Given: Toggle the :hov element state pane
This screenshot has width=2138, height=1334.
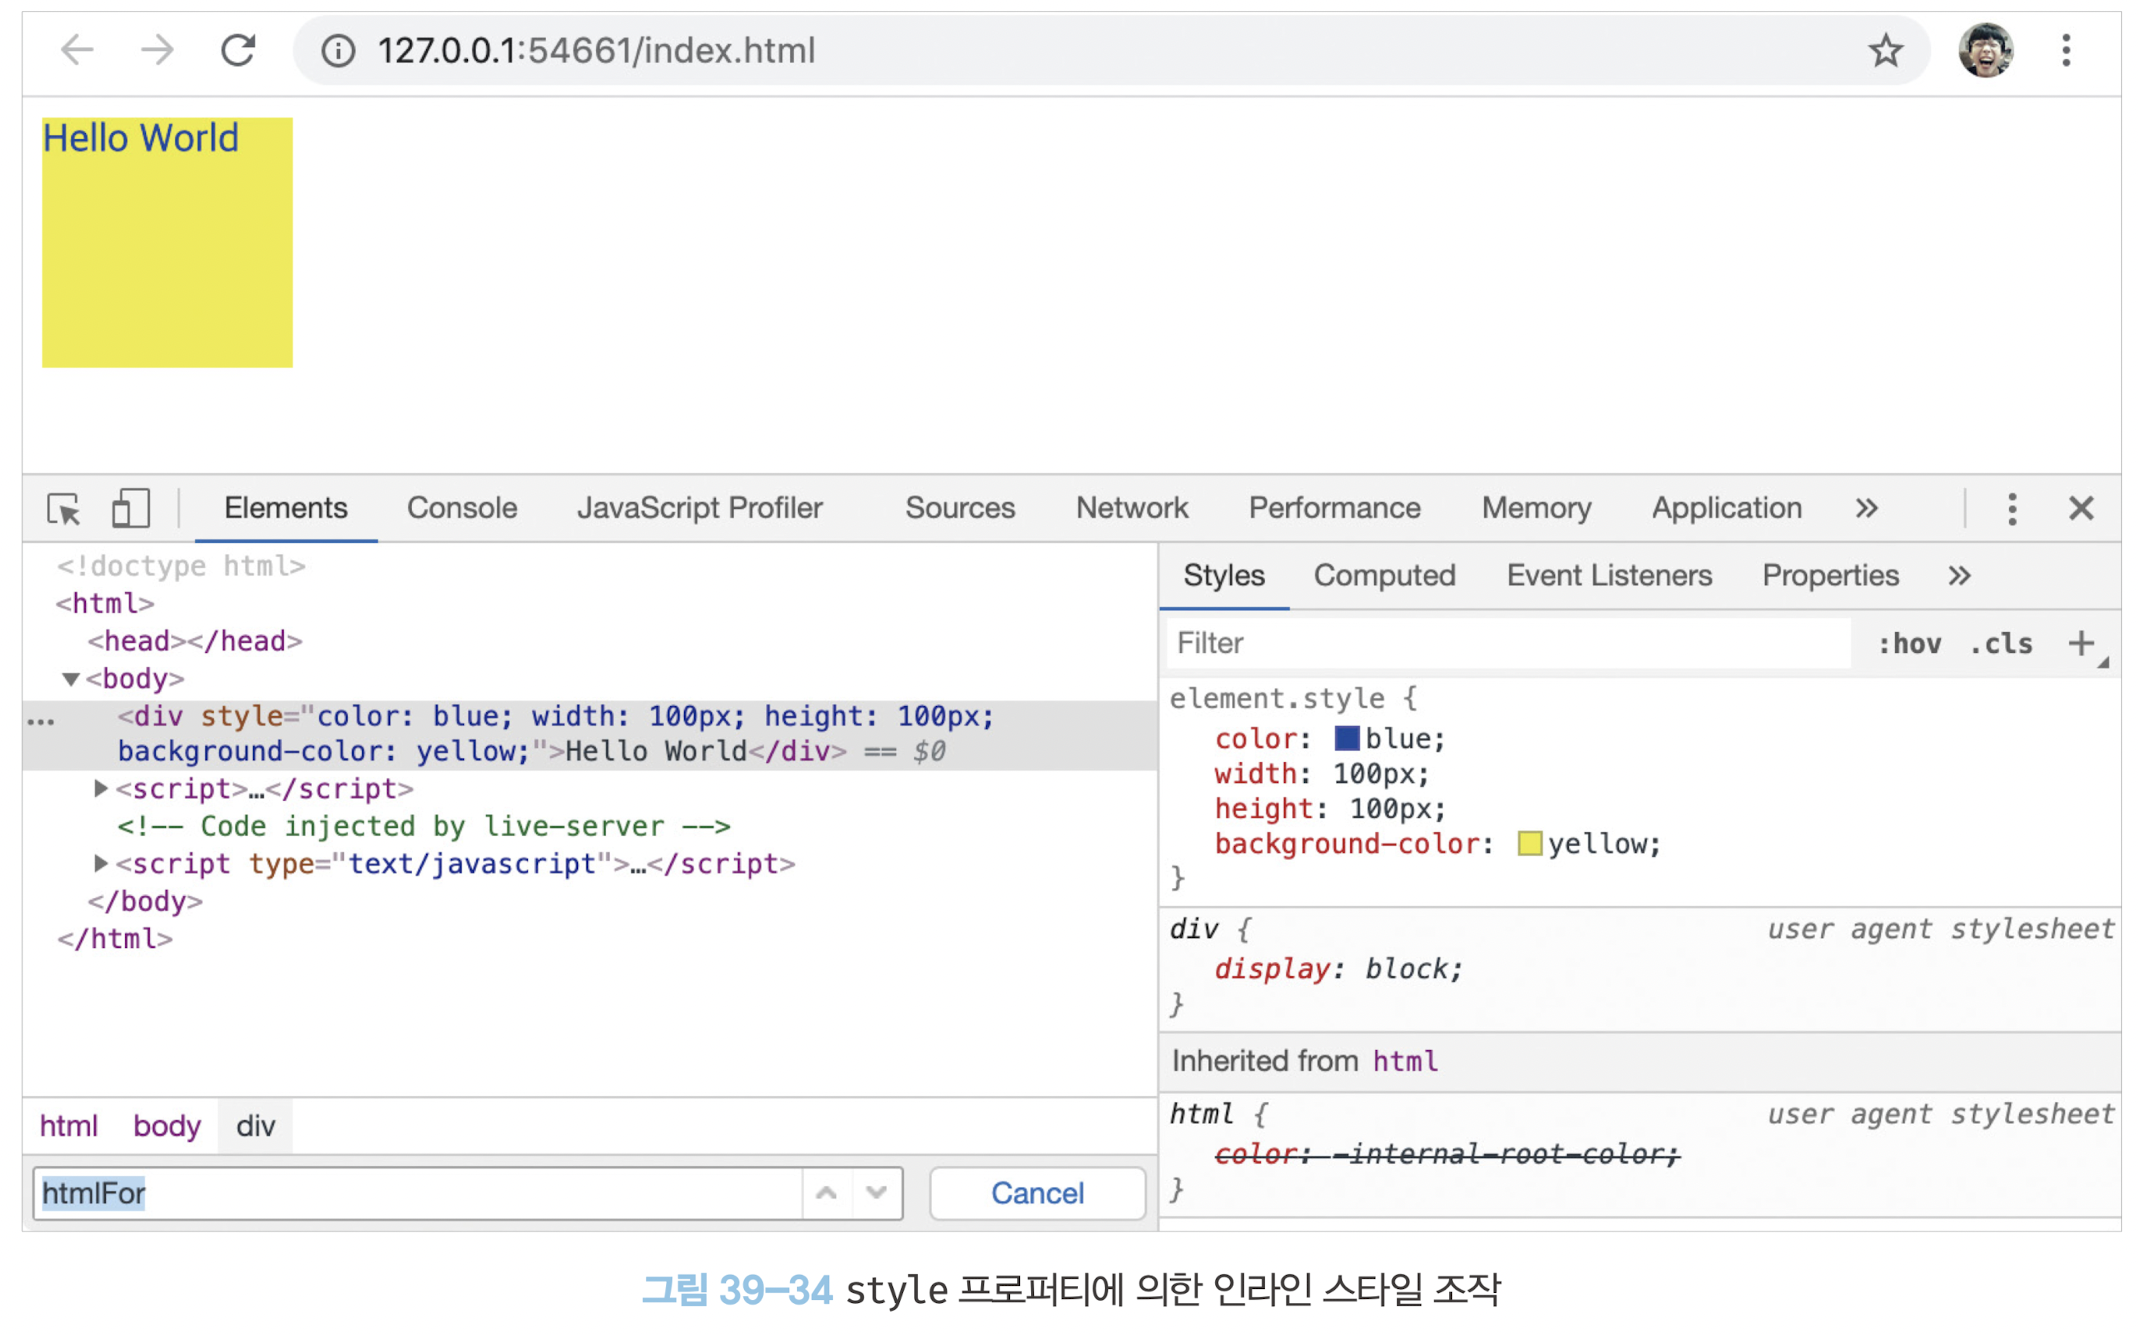Looking at the screenshot, I should coord(1909,644).
